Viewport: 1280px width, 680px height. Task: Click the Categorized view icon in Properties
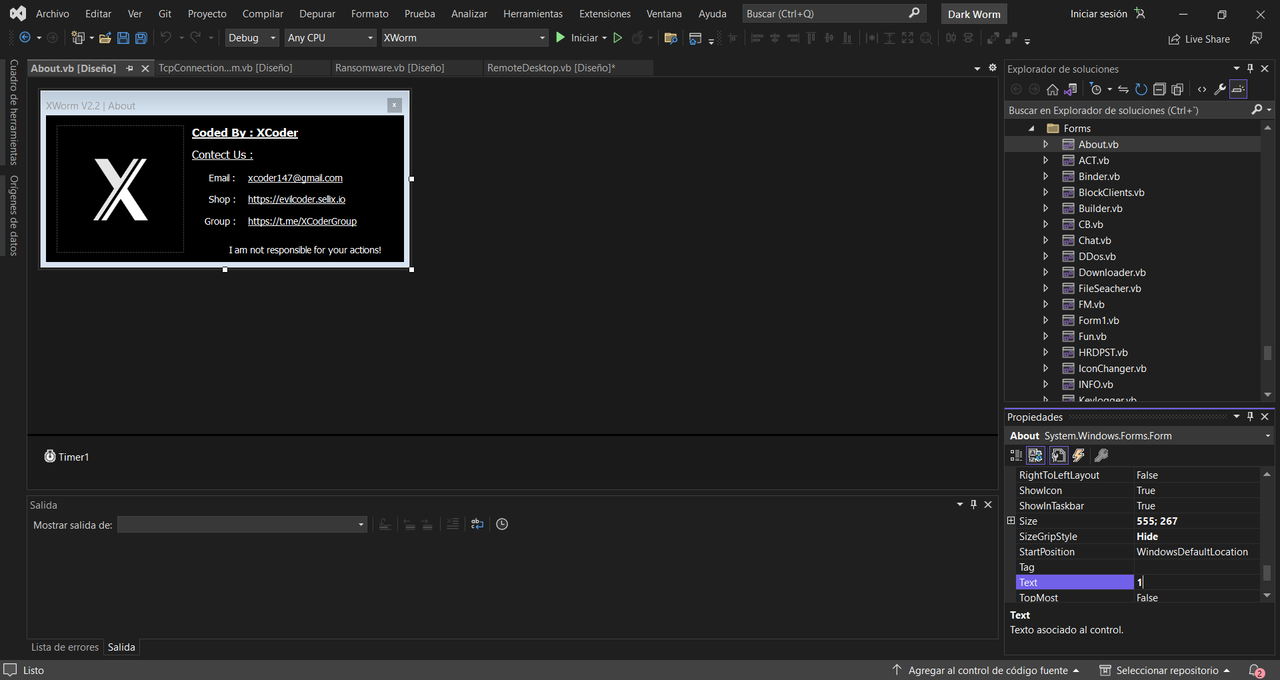coord(1016,455)
